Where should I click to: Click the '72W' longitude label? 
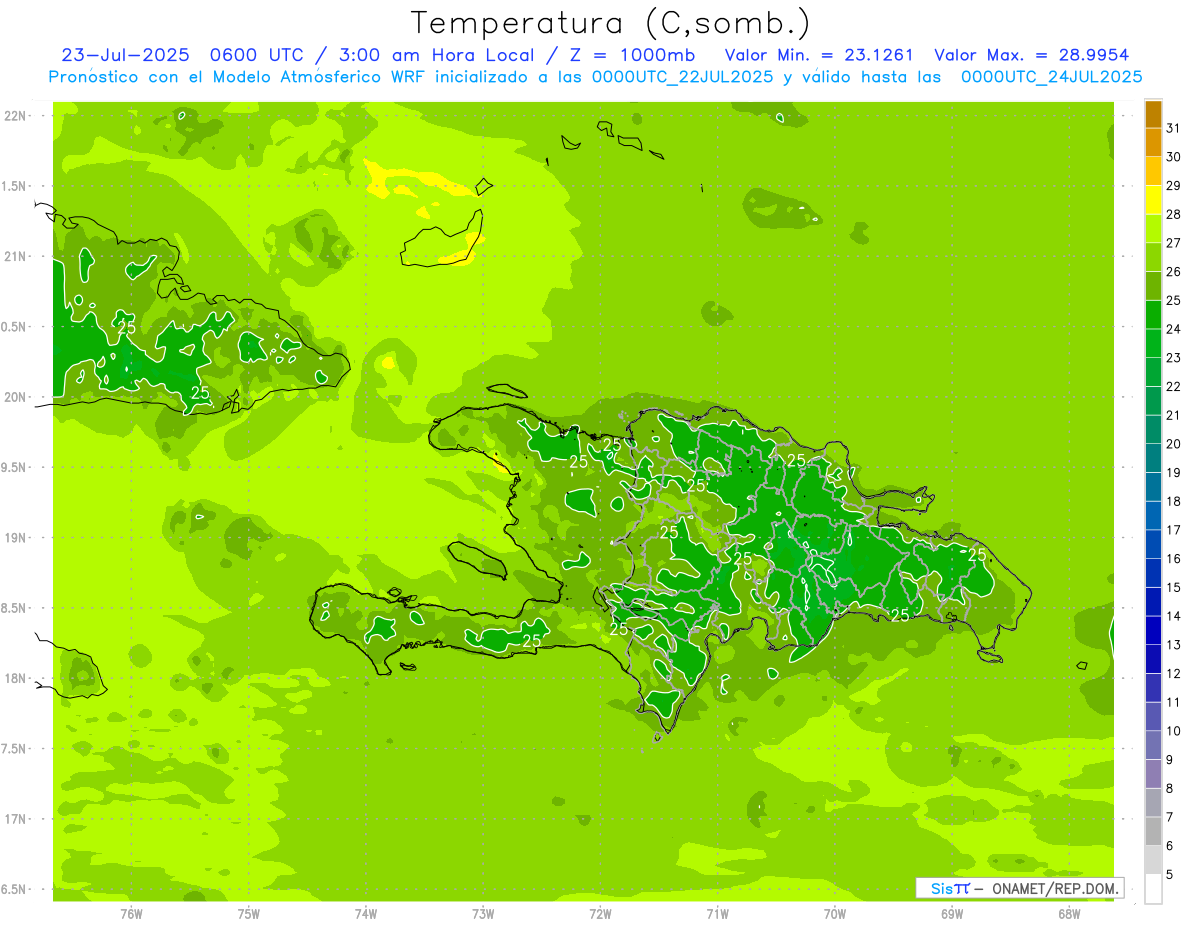(600, 913)
